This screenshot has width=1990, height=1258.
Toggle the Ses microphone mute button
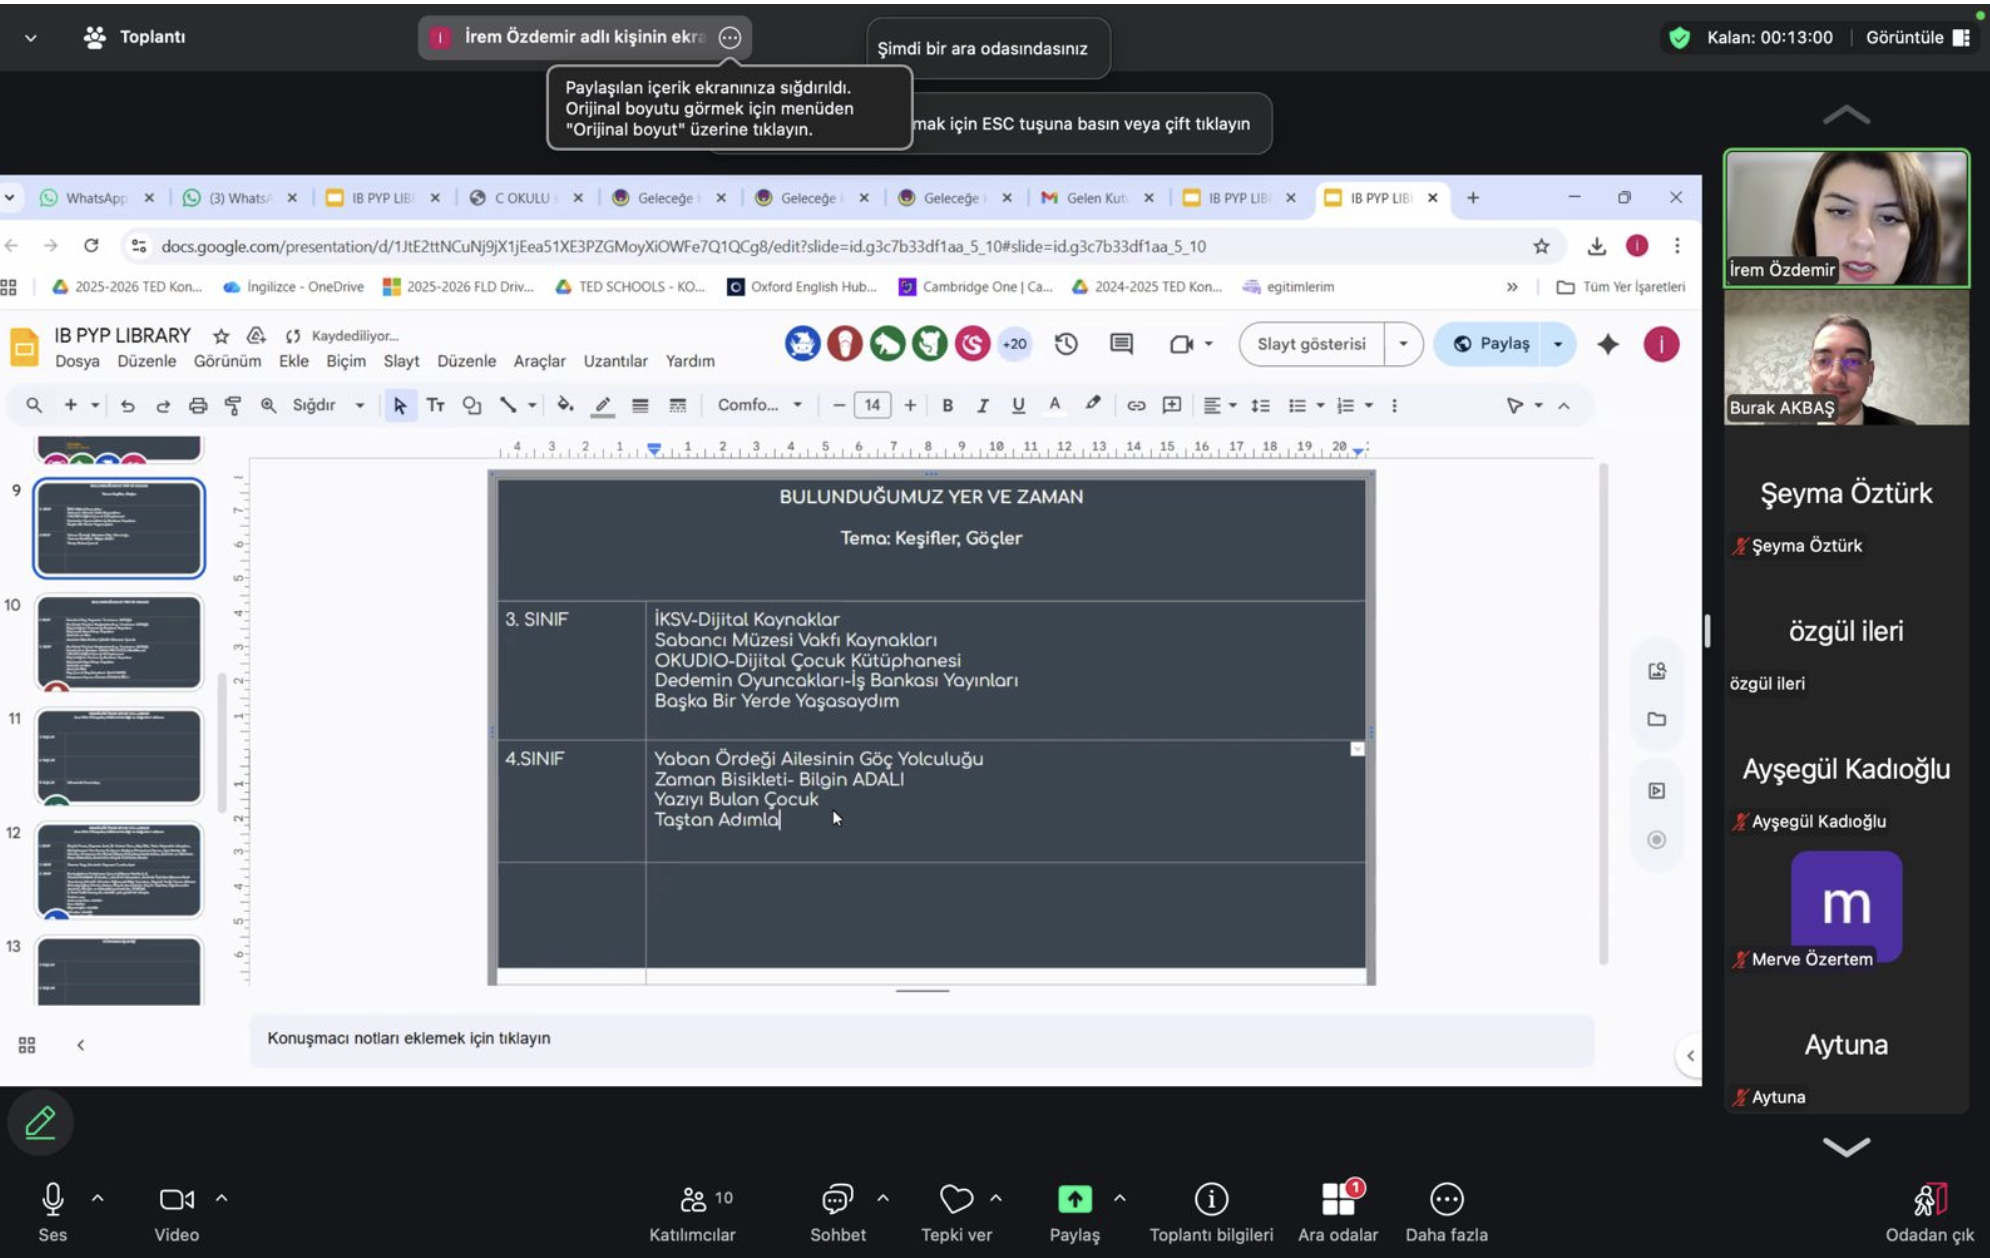[52, 1198]
